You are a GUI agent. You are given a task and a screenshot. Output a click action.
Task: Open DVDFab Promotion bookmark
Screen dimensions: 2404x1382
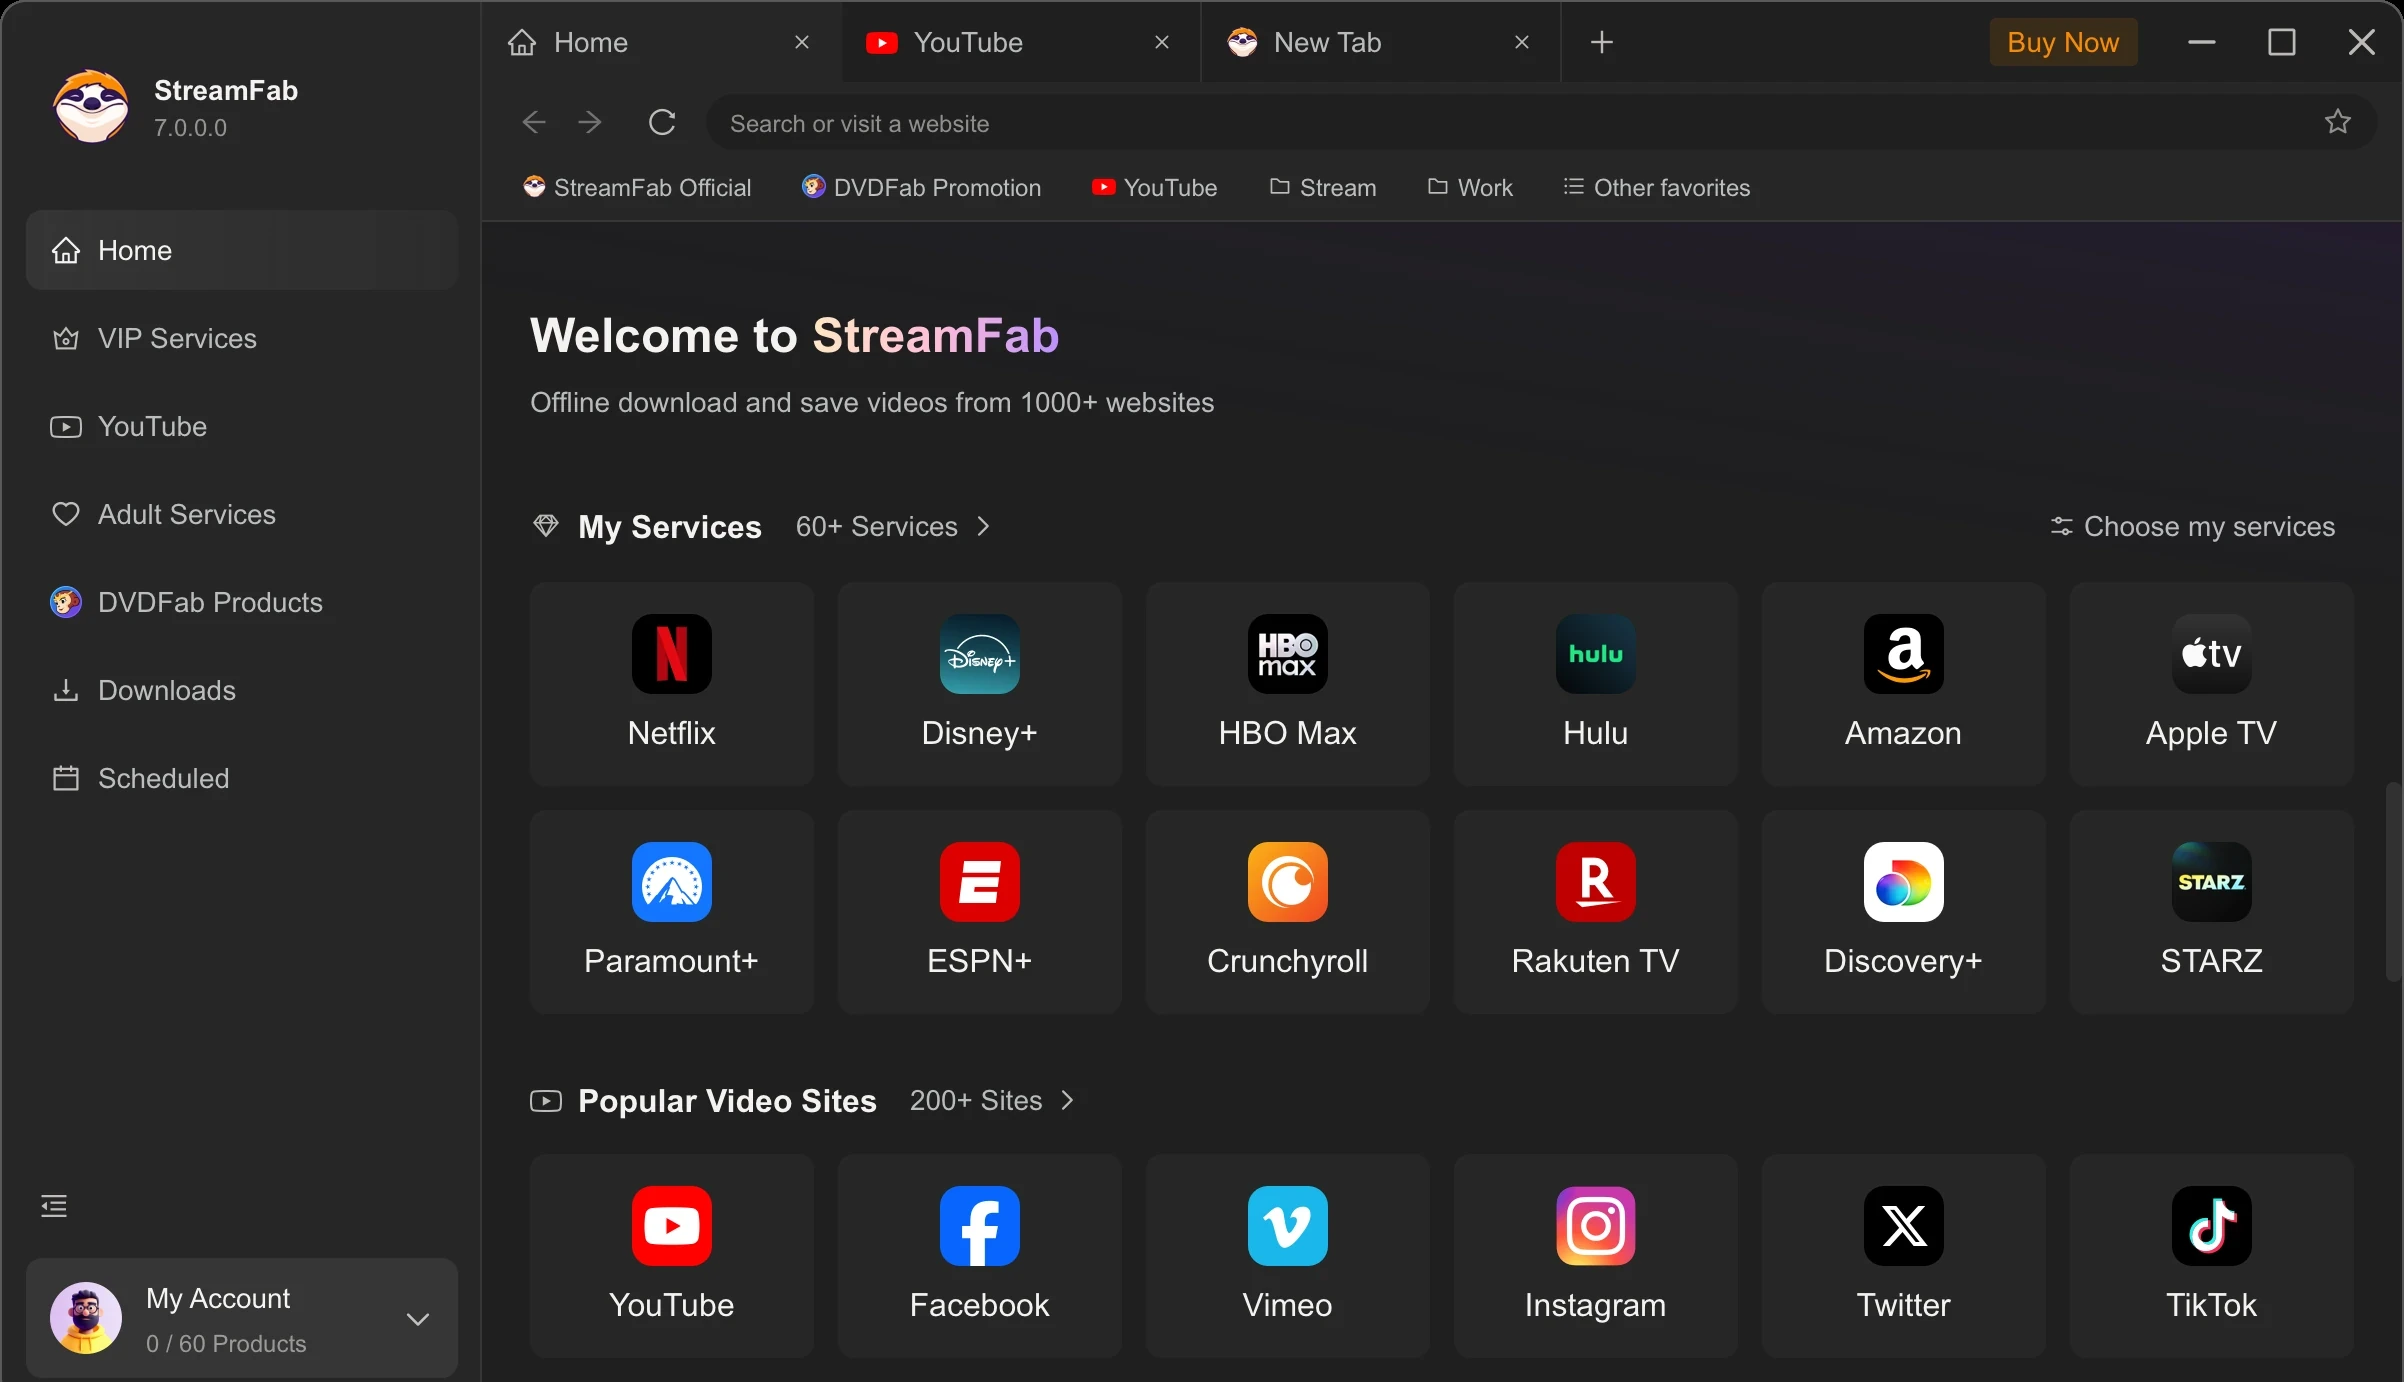[x=921, y=187]
